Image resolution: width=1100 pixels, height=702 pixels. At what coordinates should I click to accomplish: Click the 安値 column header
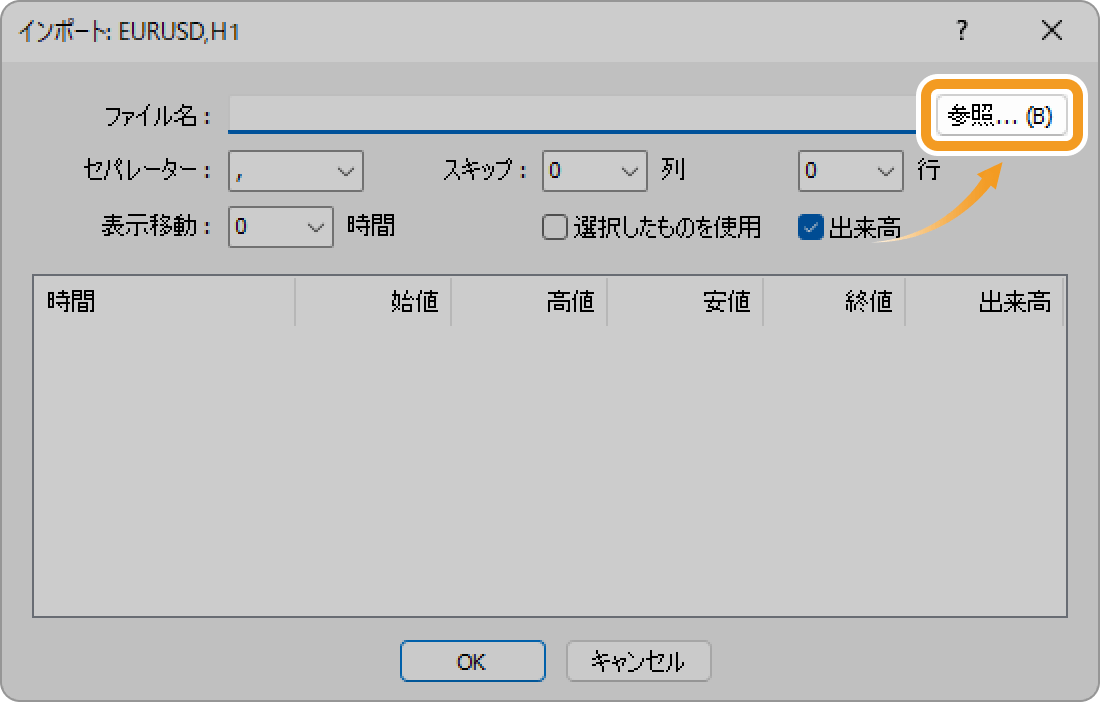coord(685,302)
